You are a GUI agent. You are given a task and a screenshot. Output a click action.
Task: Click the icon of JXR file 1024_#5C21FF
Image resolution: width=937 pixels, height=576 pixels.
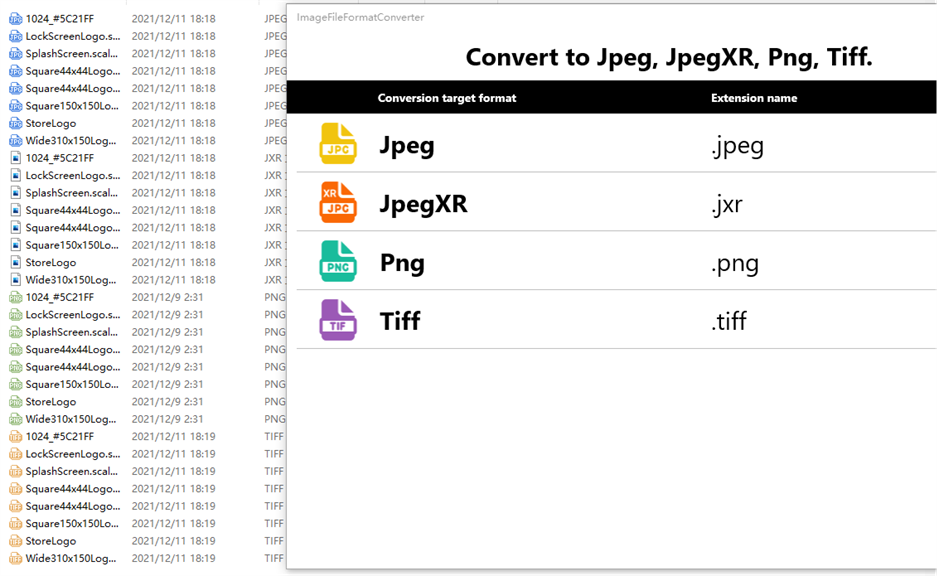16,158
